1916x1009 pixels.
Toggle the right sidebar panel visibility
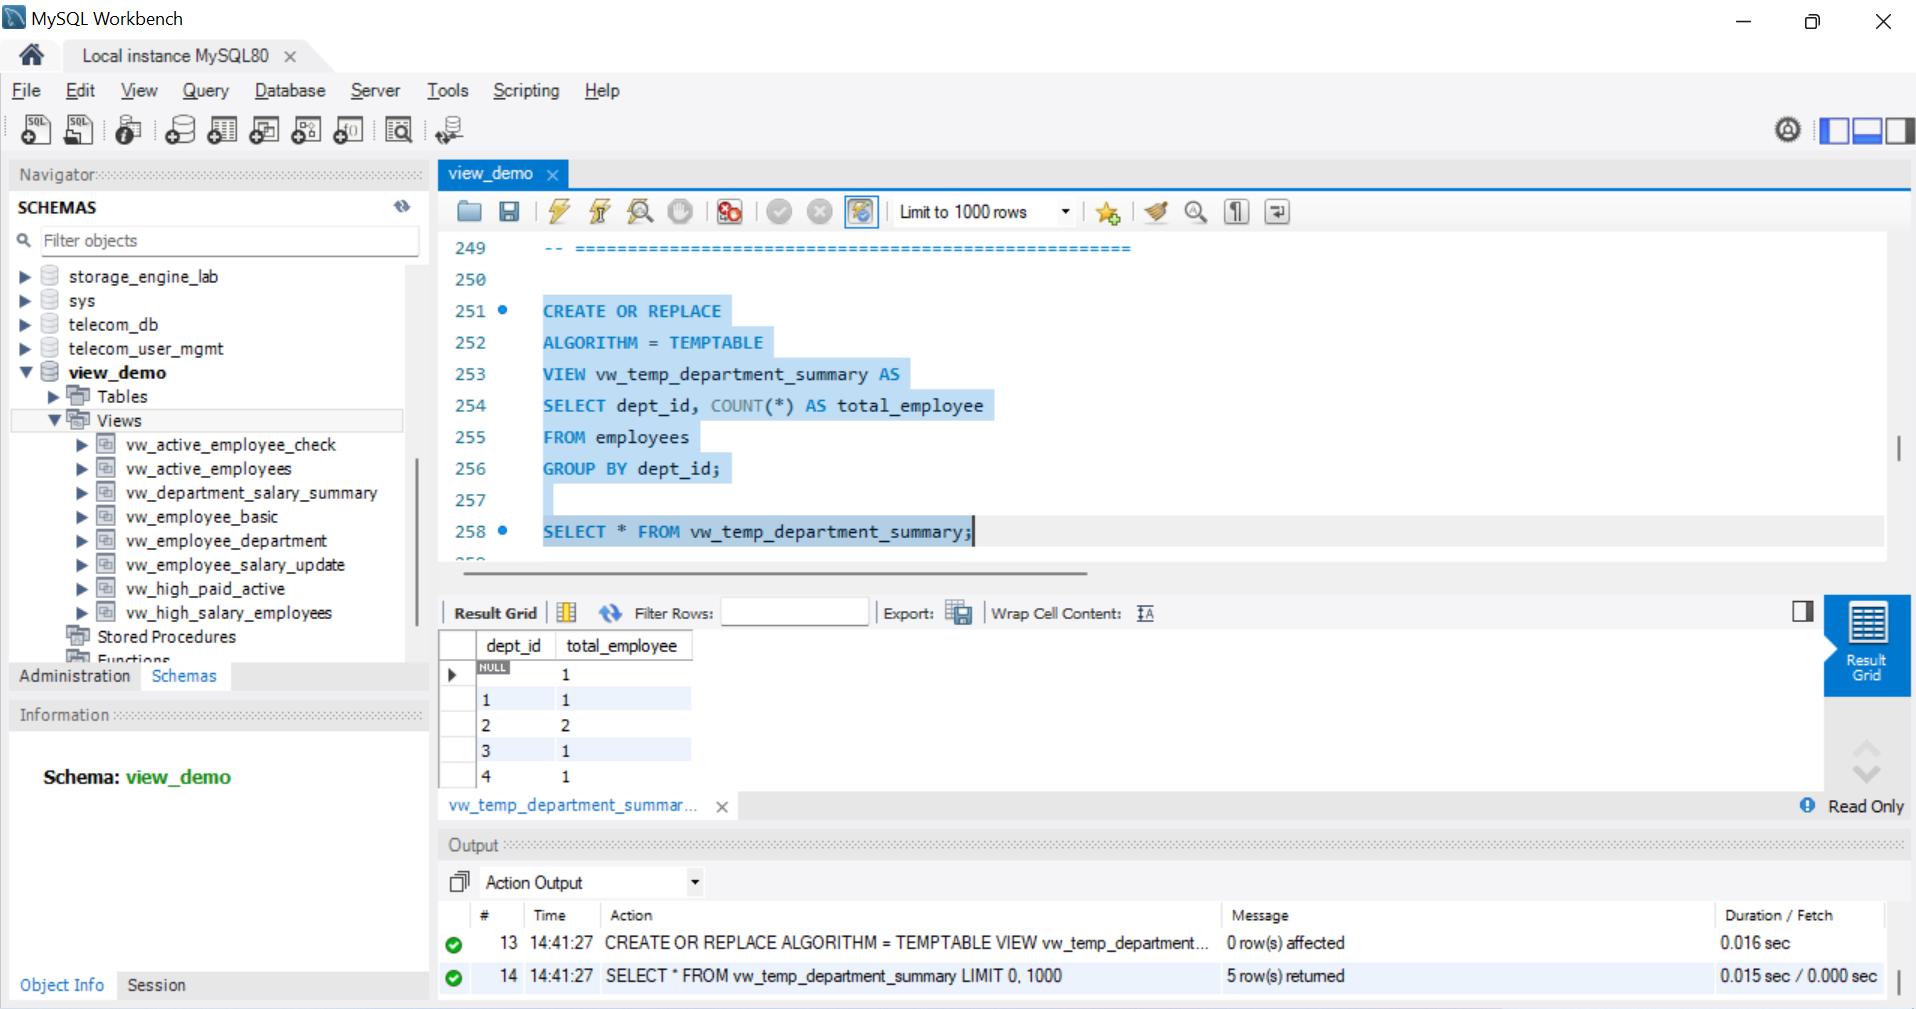[1900, 130]
